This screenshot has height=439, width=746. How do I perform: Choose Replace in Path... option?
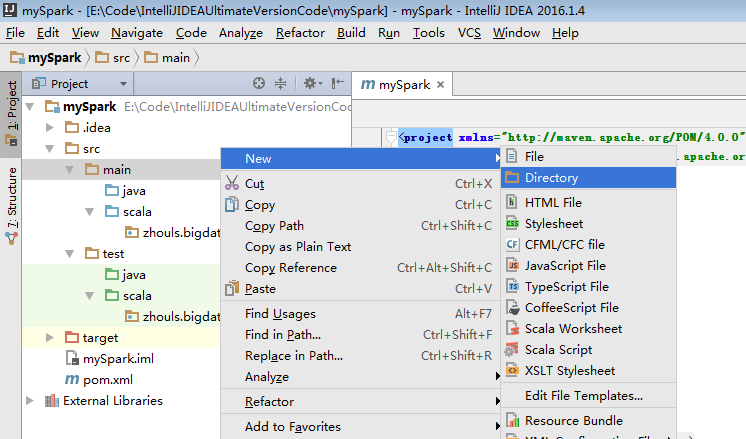[361, 355]
